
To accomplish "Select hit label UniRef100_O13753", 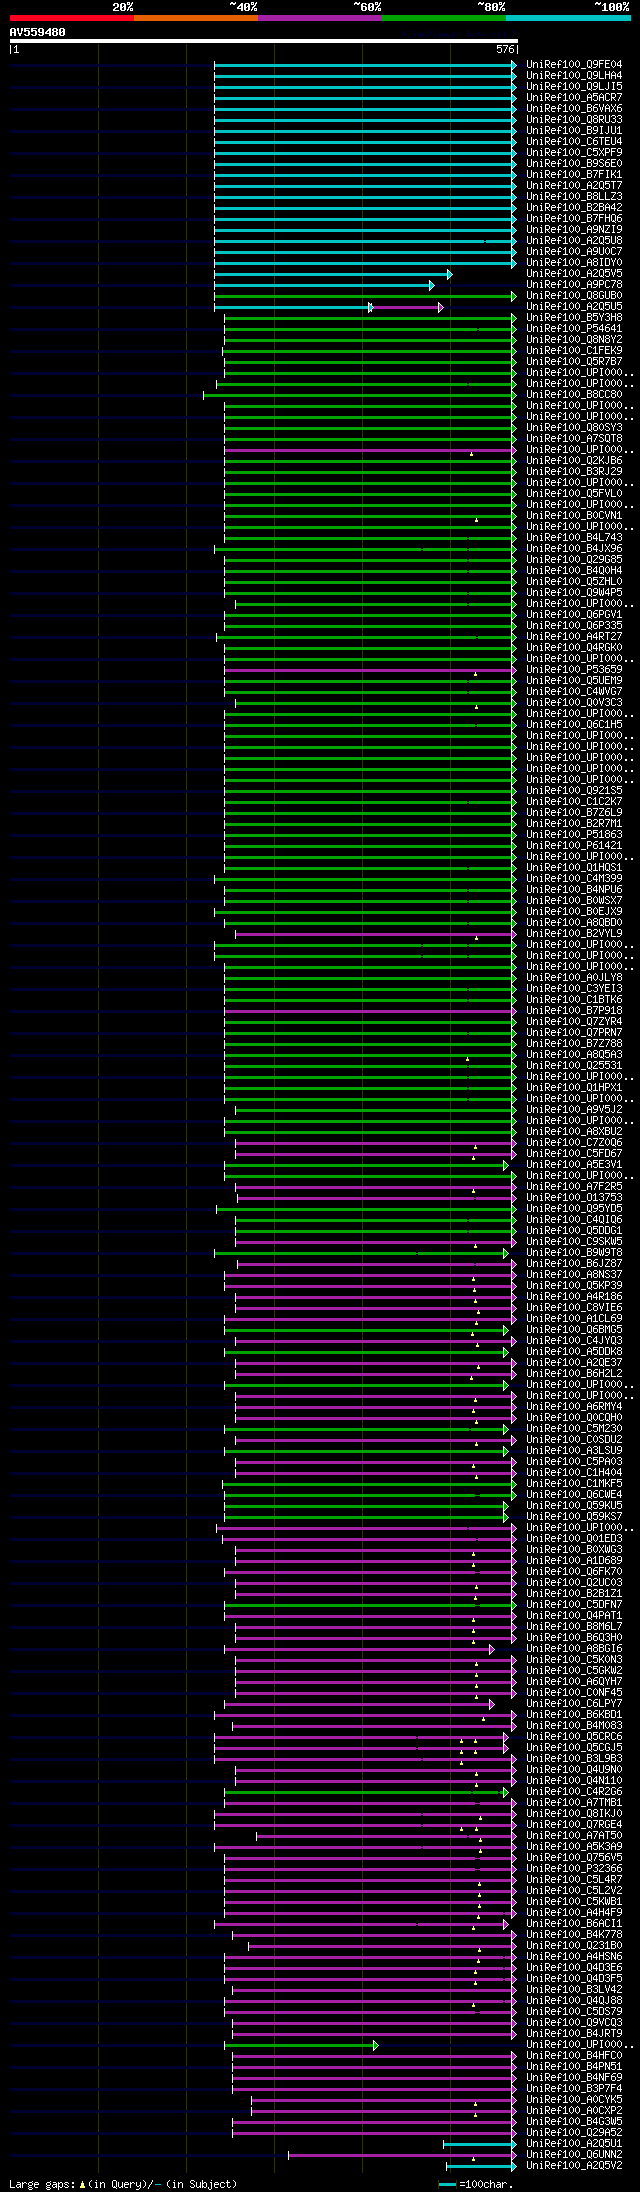I will coord(574,1198).
